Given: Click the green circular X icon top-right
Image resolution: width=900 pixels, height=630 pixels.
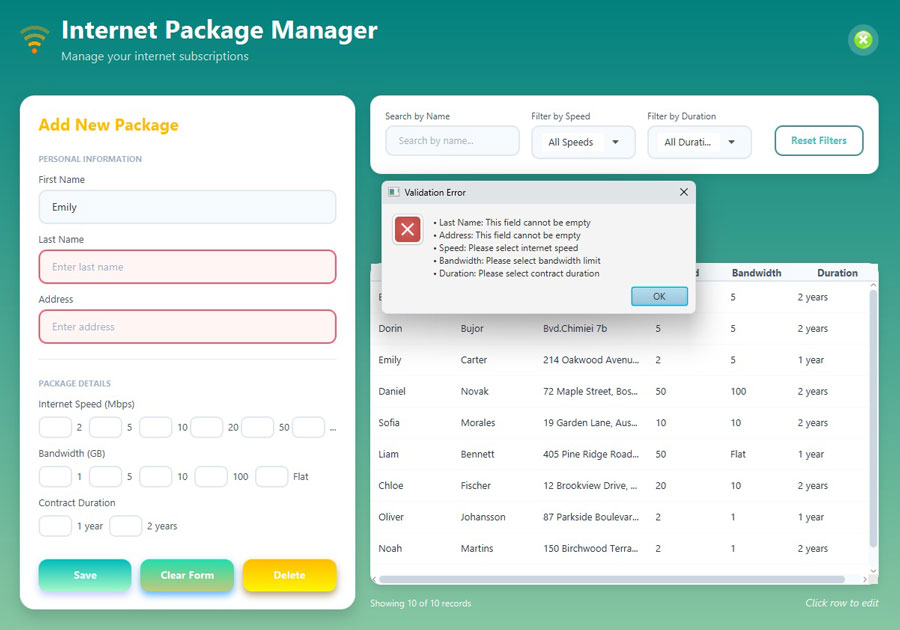Looking at the screenshot, I should [x=862, y=40].
